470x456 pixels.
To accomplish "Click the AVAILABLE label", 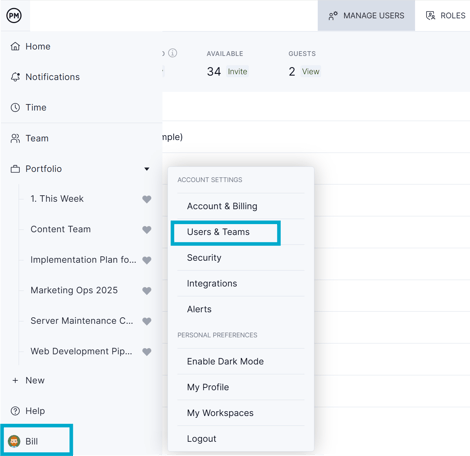I will pyautogui.click(x=225, y=54).
